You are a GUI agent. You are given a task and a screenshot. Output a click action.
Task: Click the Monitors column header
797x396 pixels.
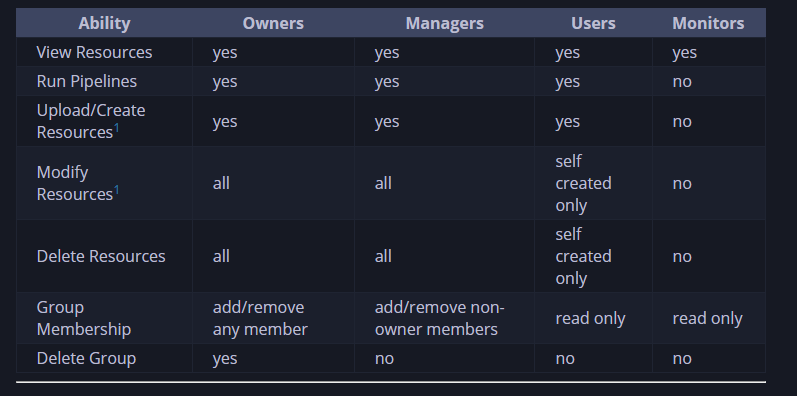pyautogui.click(x=708, y=23)
